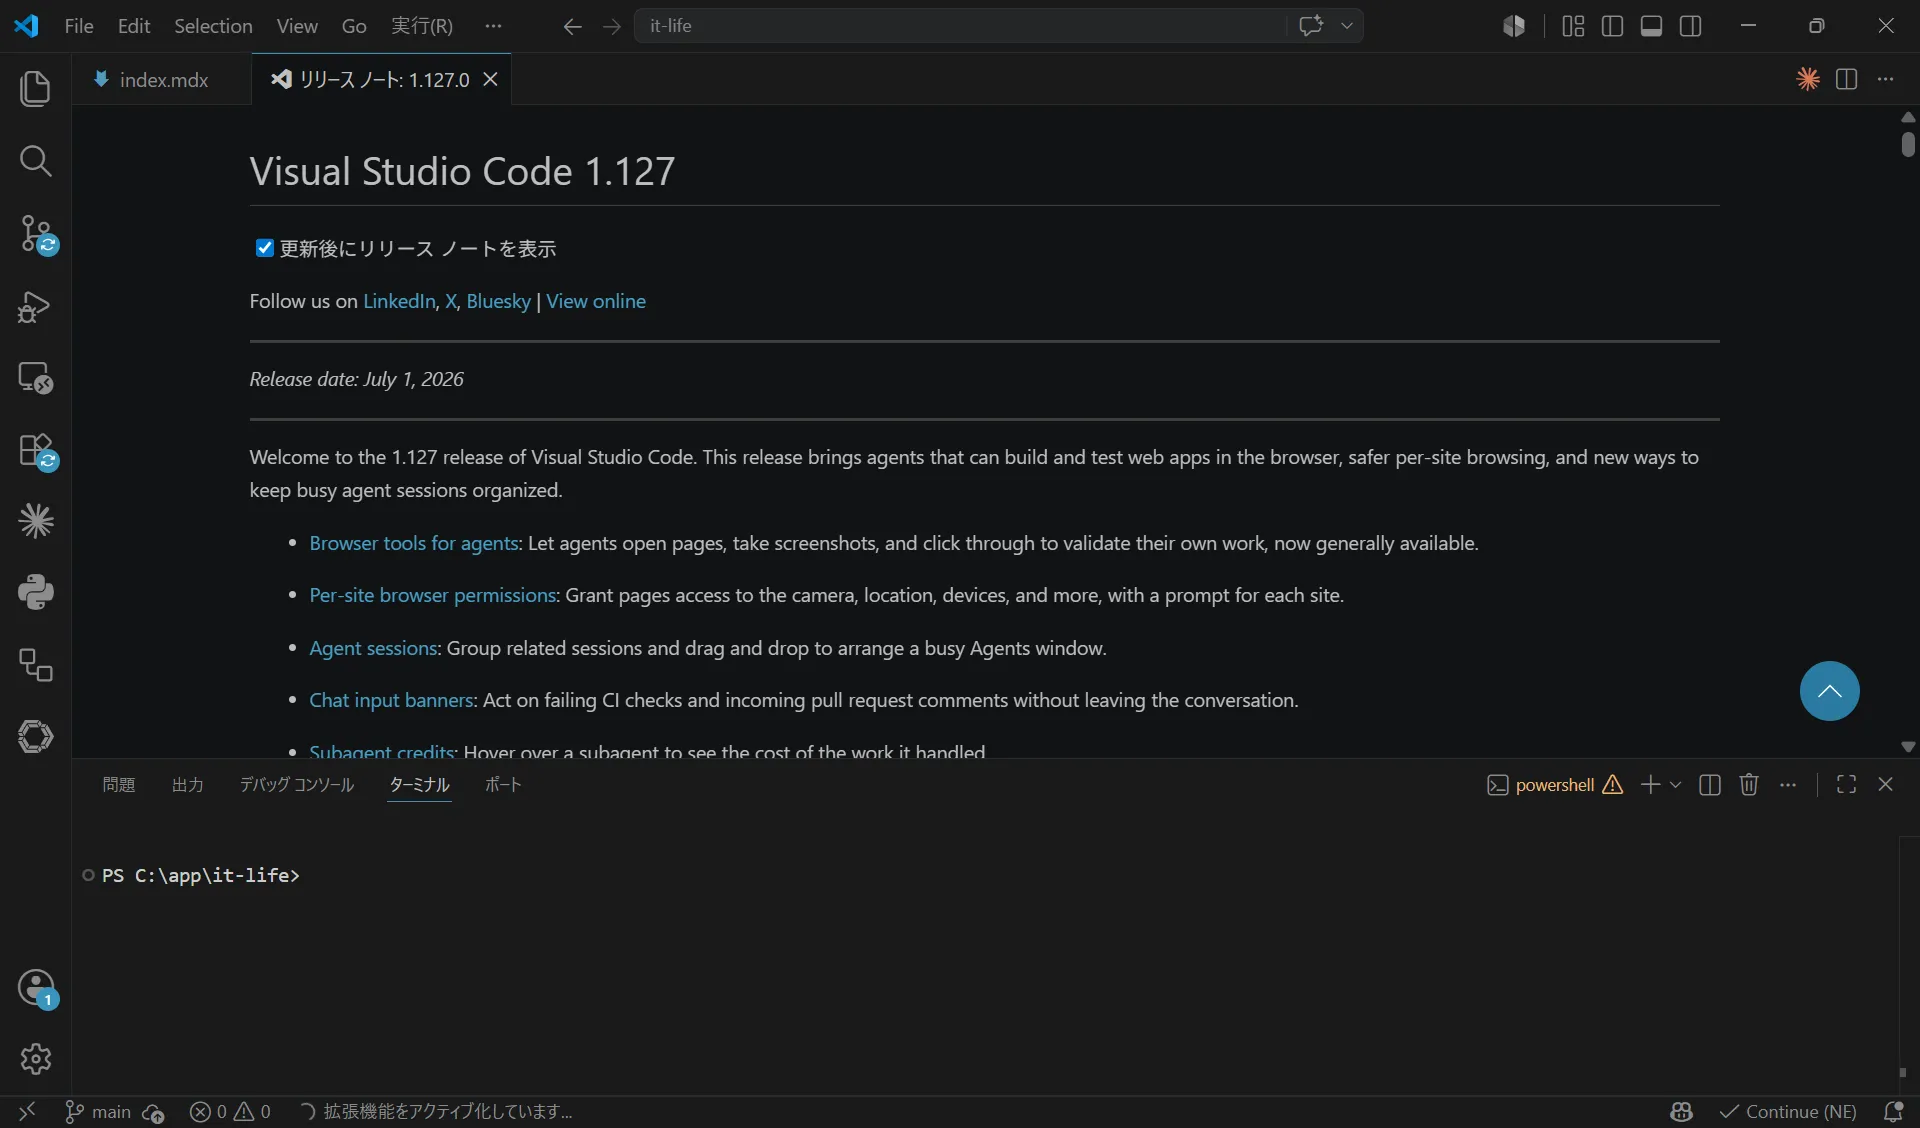Open the Copilot status icon in status bar

1681,1112
